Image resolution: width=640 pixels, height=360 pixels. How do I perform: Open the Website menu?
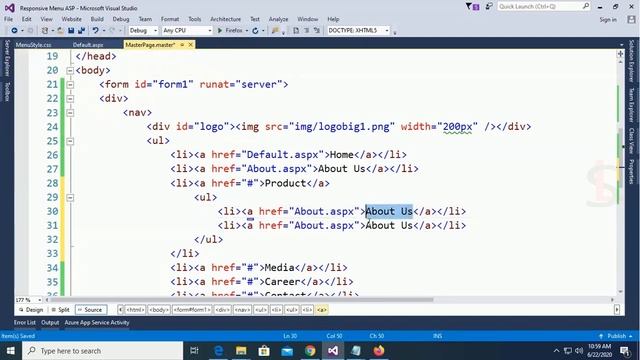pos(71,19)
